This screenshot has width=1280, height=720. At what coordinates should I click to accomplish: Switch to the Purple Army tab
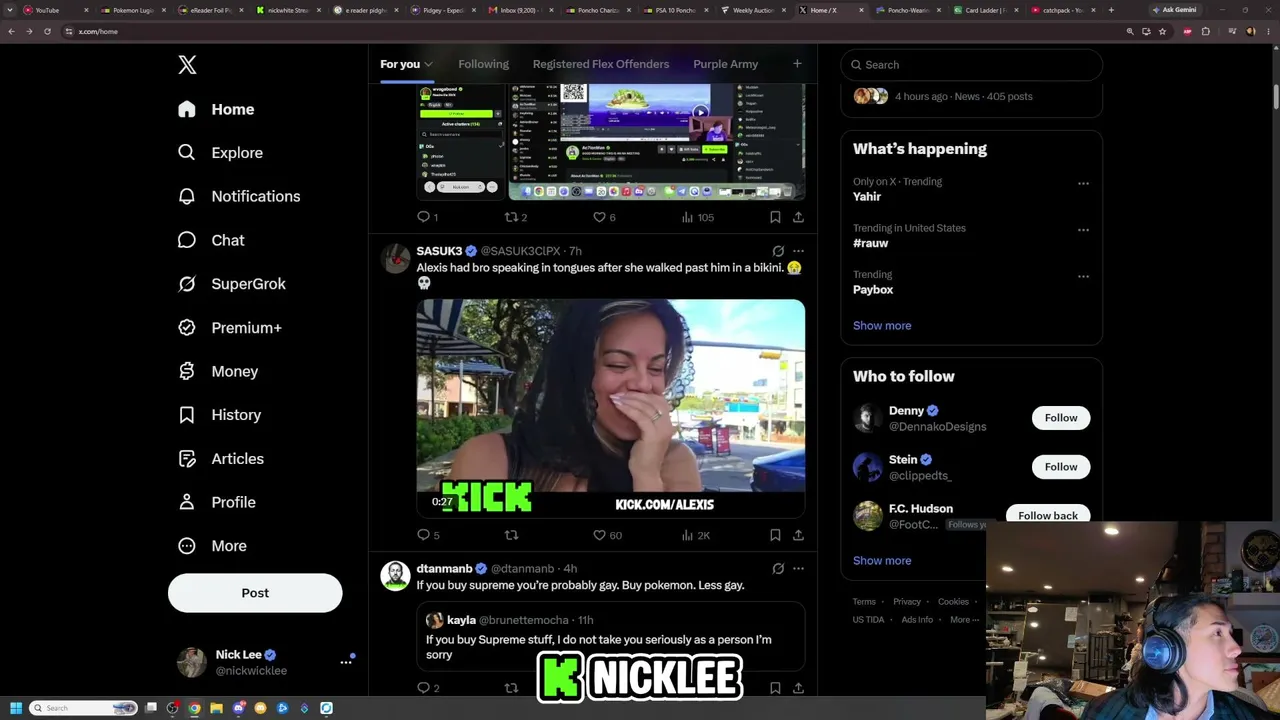[x=725, y=64]
